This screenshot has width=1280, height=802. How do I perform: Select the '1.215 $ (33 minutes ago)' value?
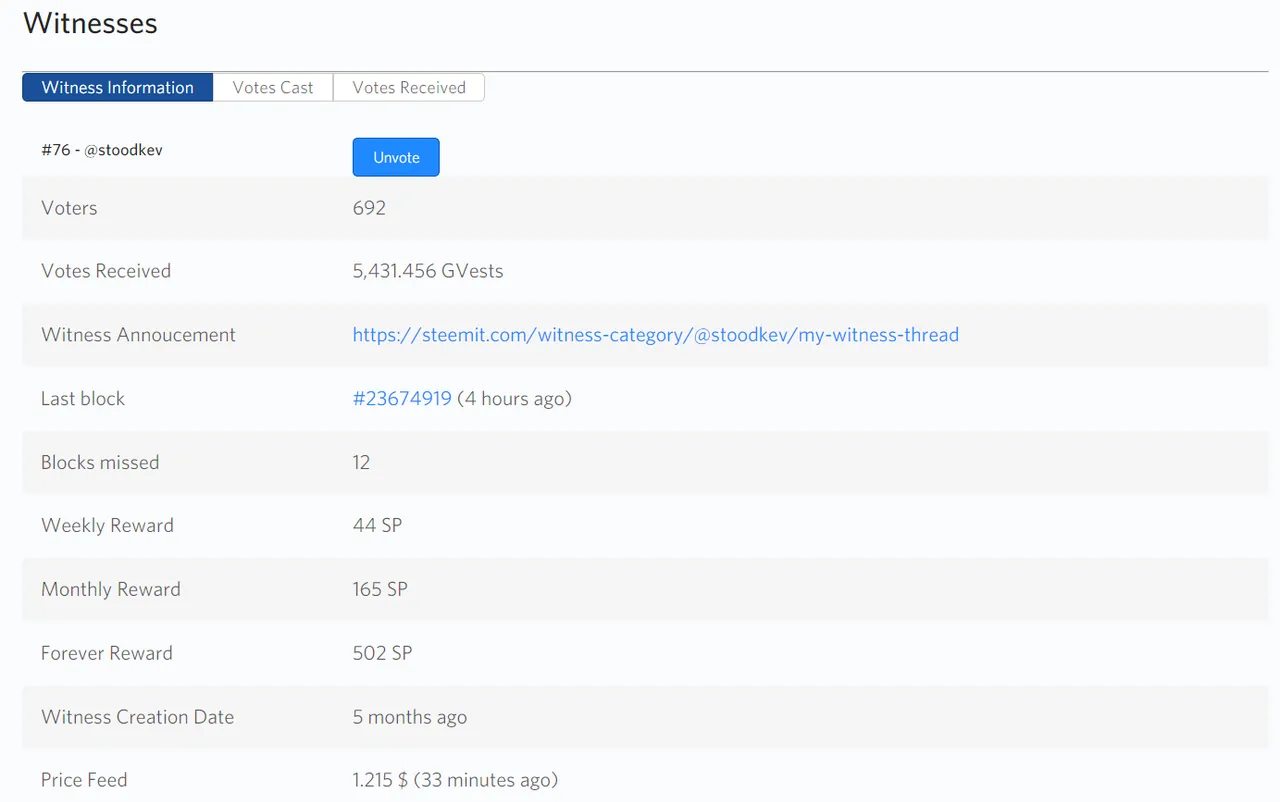point(455,780)
